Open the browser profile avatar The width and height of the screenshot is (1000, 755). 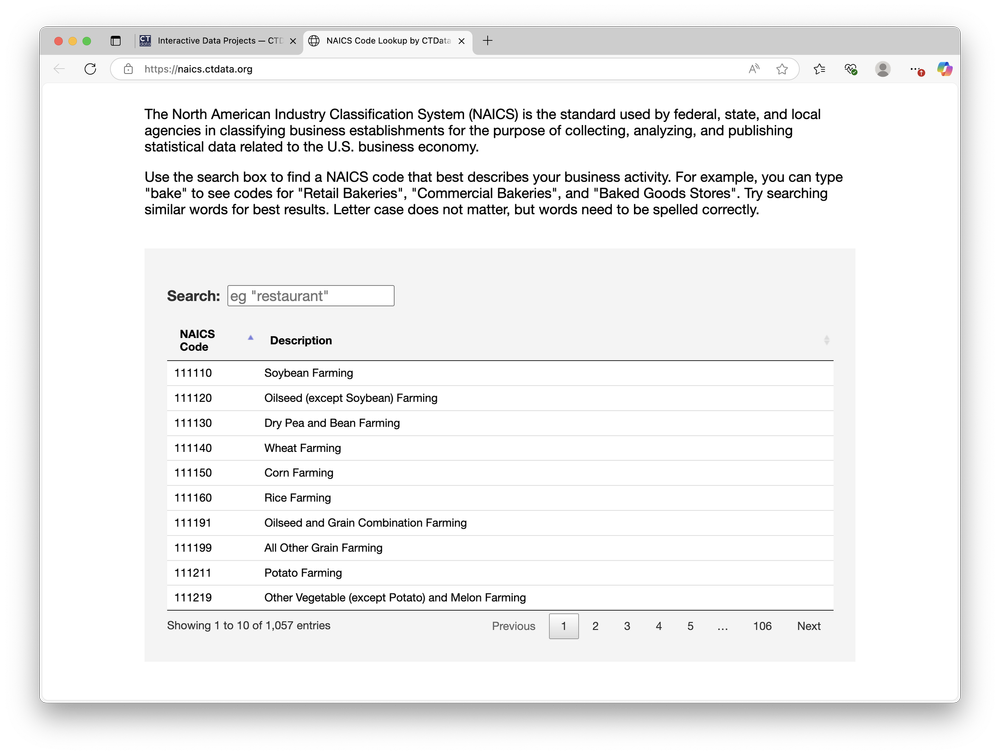(x=882, y=69)
